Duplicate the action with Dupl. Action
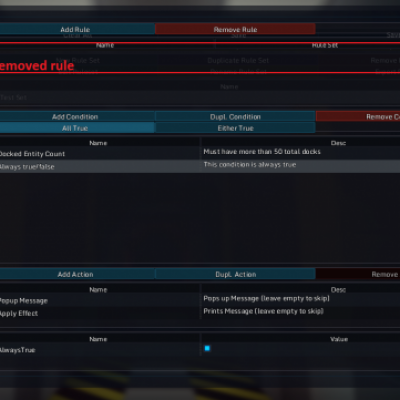 [x=235, y=274]
